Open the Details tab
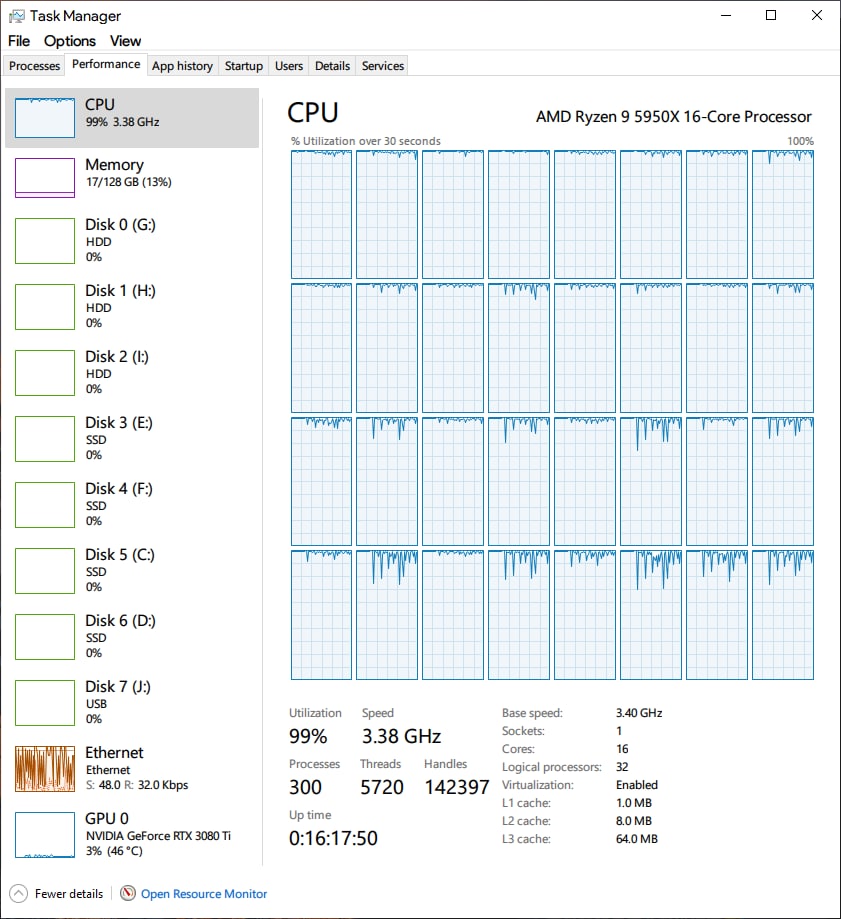The height and width of the screenshot is (919, 841). tap(332, 66)
